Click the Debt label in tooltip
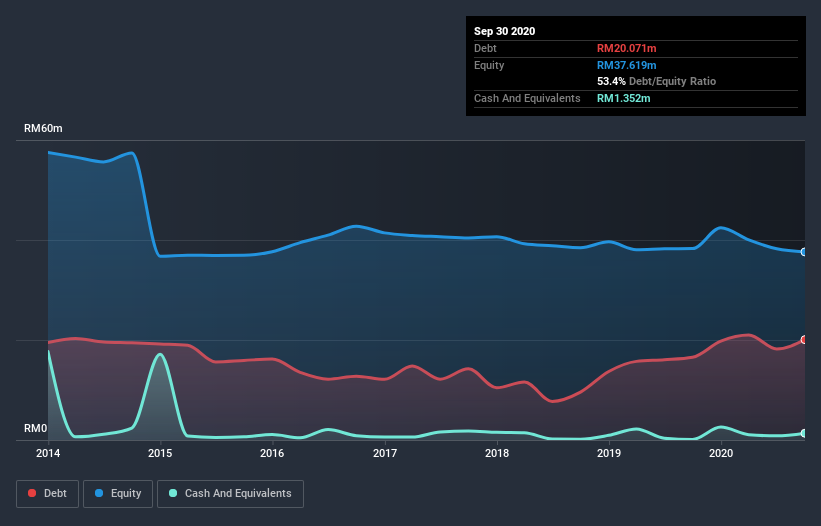The width and height of the screenshot is (821, 526). 485,48
